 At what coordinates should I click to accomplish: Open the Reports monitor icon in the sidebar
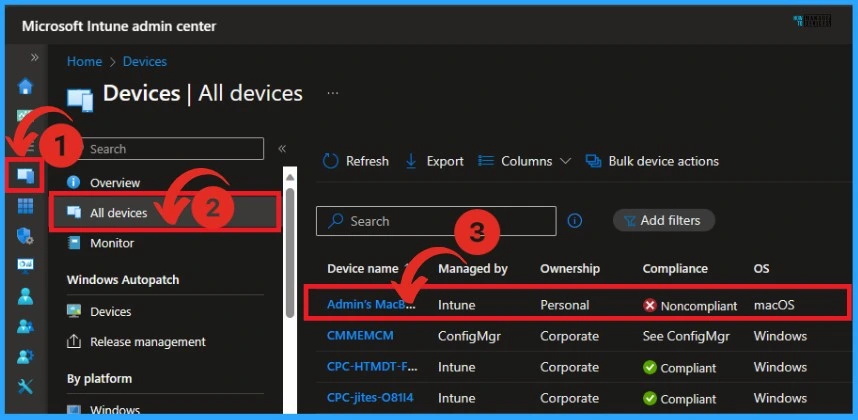click(x=25, y=266)
